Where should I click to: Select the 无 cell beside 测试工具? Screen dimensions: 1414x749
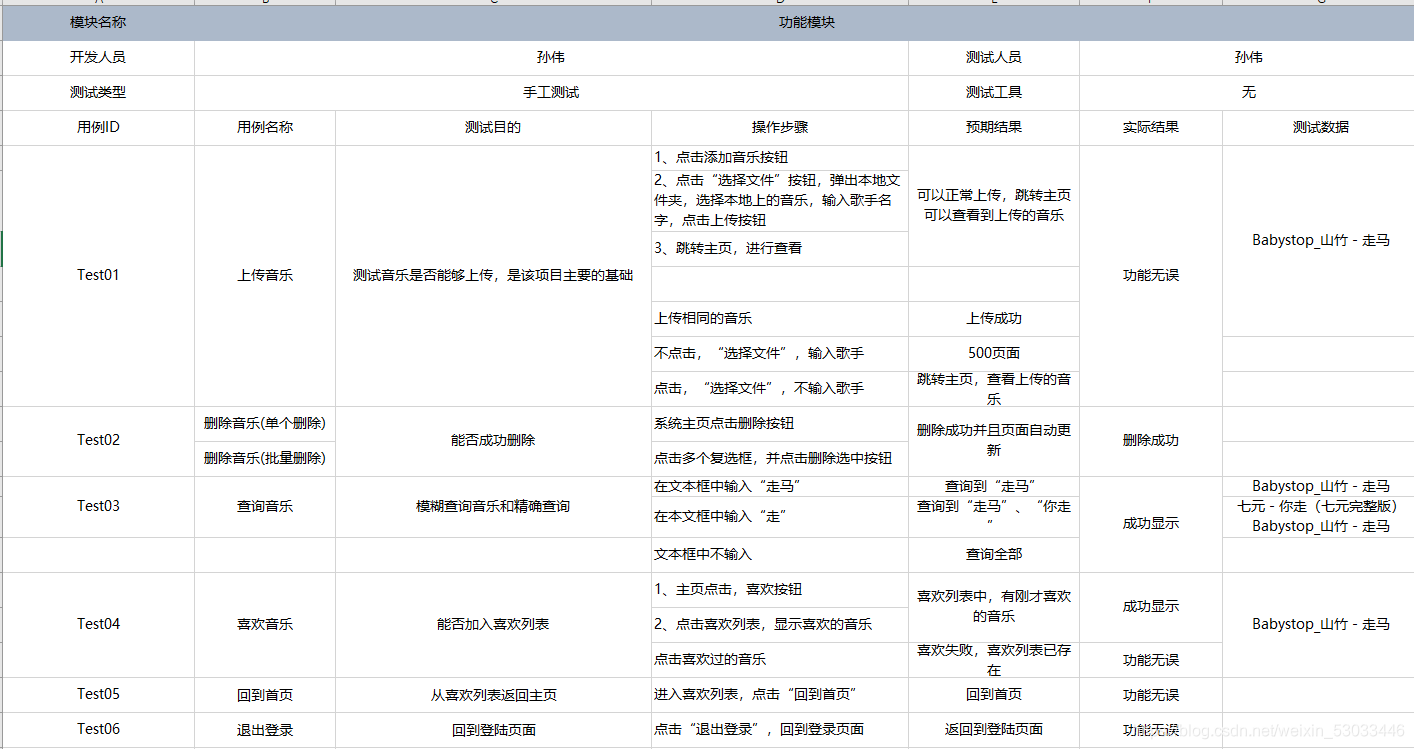click(x=1247, y=93)
